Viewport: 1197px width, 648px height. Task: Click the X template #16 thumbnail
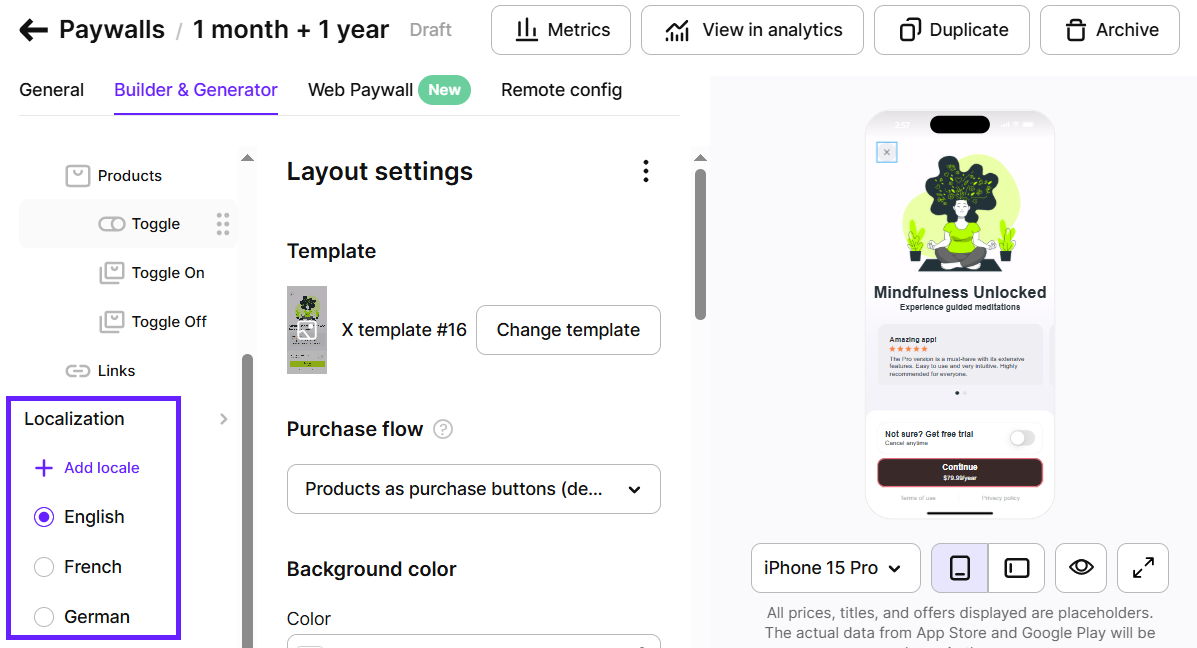click(307, 330)
